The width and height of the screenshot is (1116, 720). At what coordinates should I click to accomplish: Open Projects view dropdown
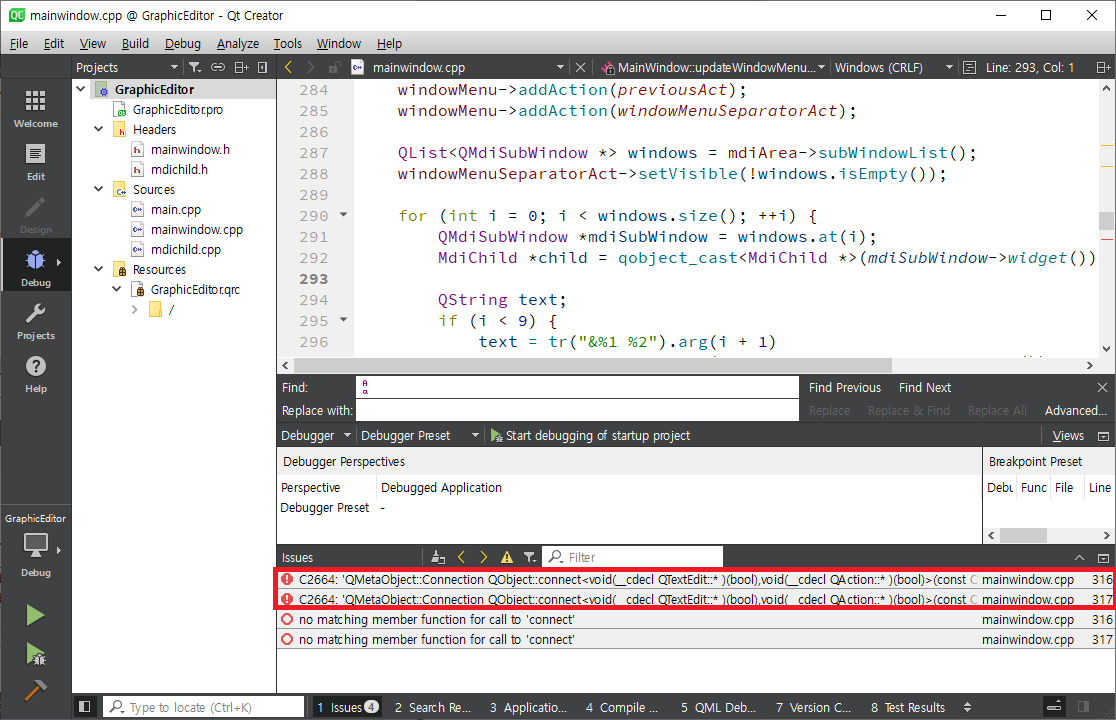click(127, 67)
